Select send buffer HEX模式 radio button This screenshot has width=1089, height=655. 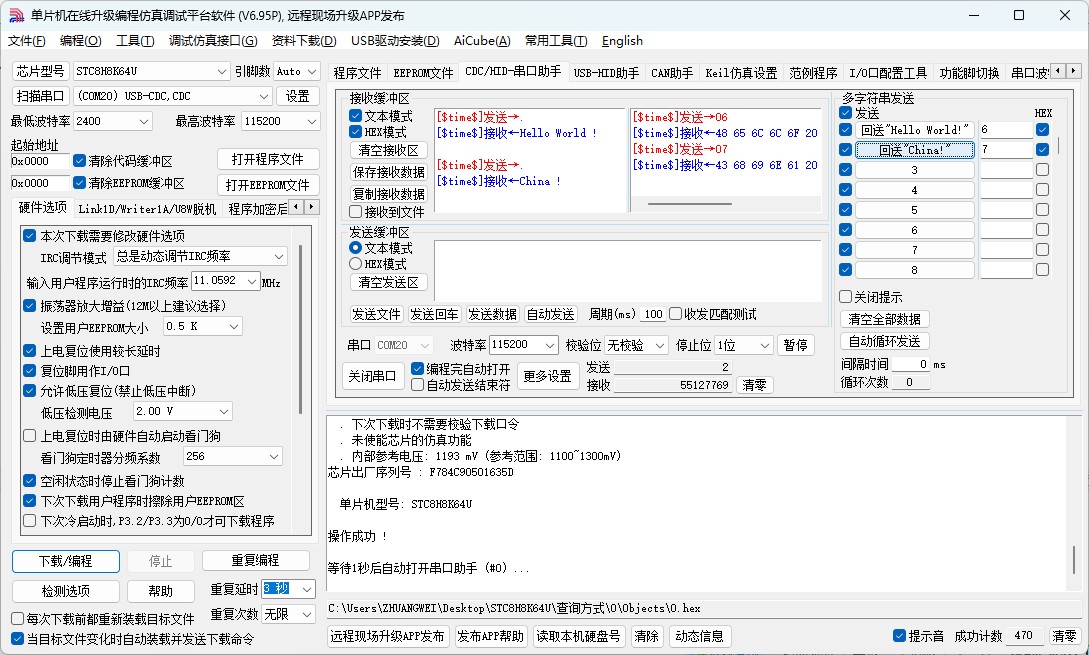pos(356,264)
